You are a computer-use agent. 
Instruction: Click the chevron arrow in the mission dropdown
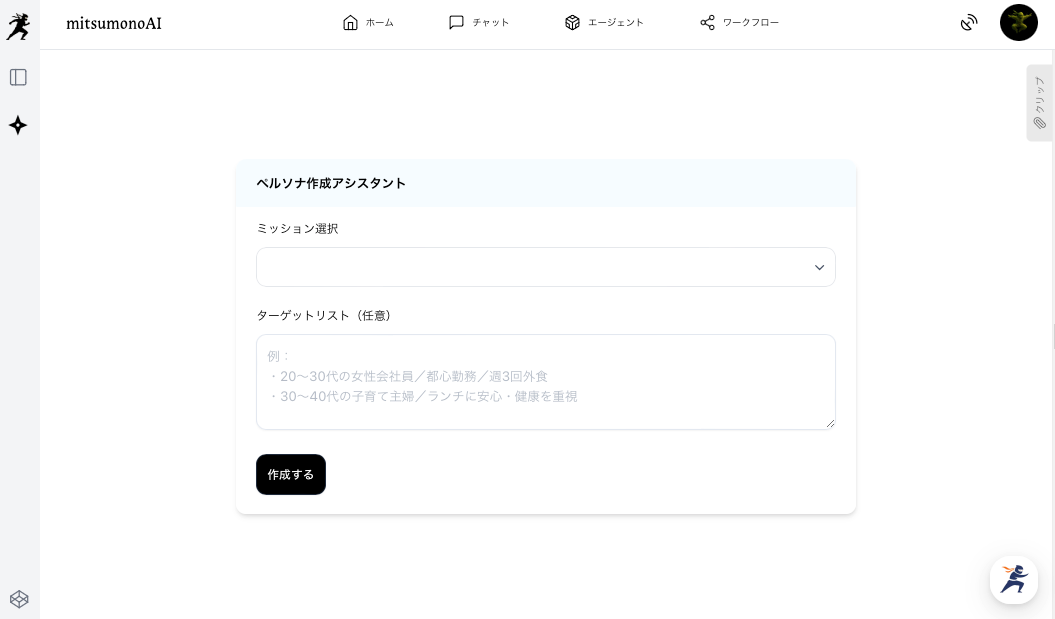pyautogui.click(x=819, y=267)
